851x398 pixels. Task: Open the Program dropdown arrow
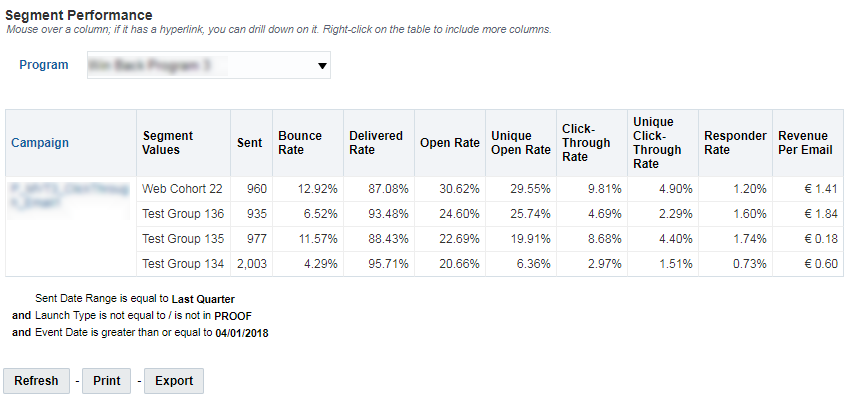point(322,66)
